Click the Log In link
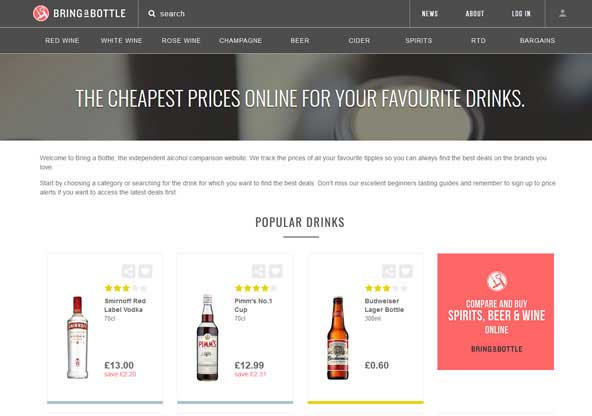Image resolution: width=592 pixels, height=416 pixels. [521, 14]
